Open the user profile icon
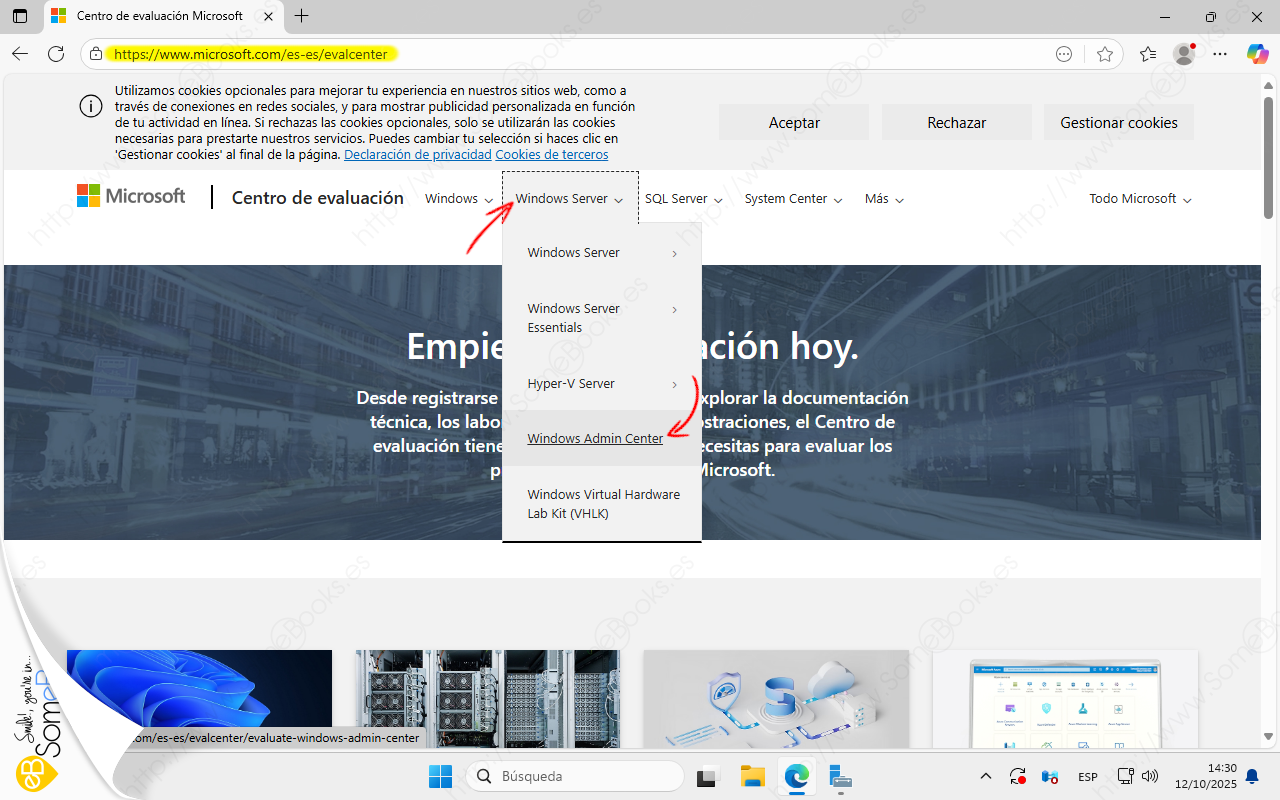The height and width of the screenshot is (800, 1280). tap(1184, 54)
